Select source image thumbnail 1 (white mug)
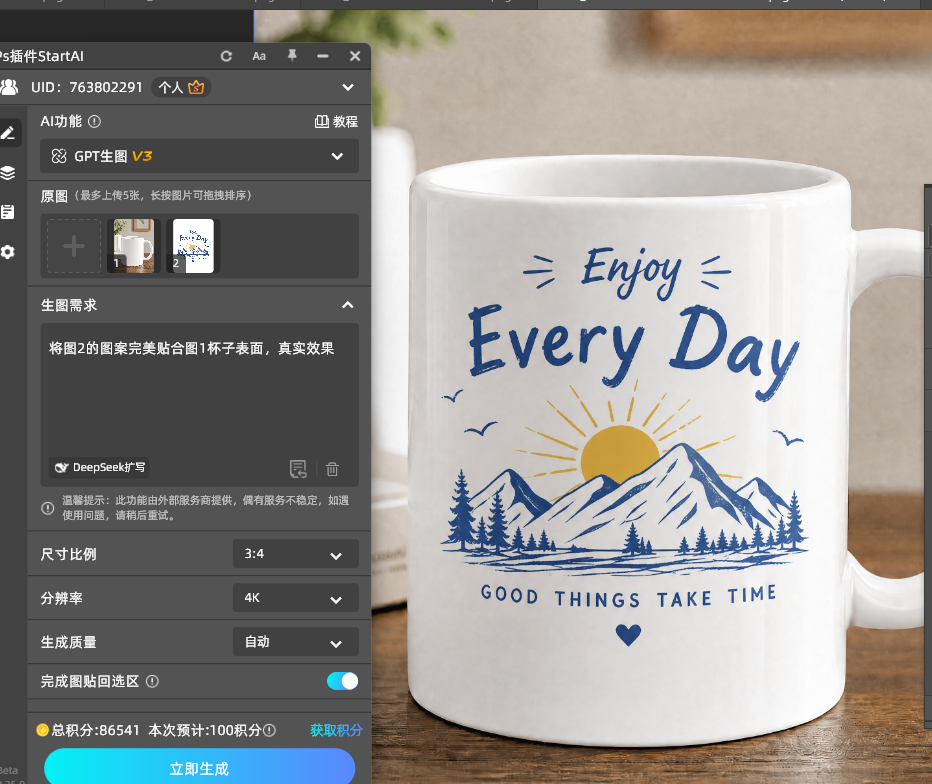Viewport: 932px width, 784px height. click(x=134, y=246)
